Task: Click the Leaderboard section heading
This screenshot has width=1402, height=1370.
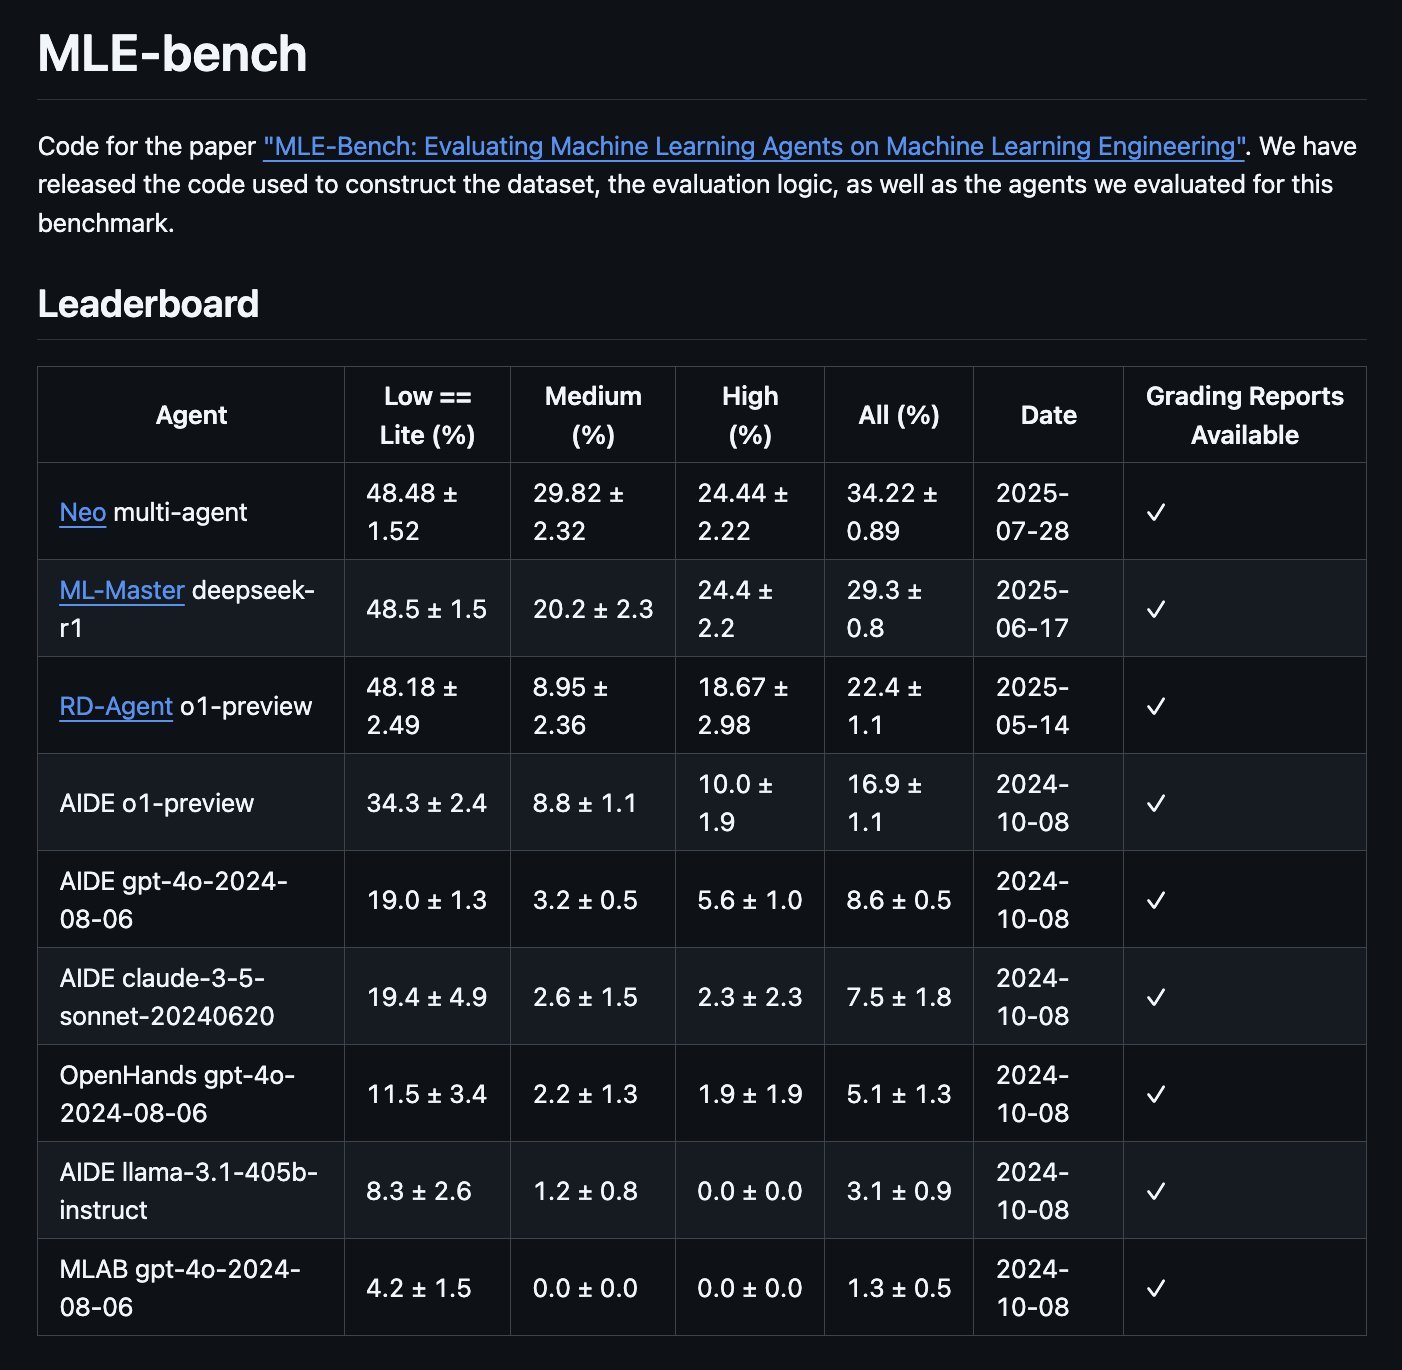Action: tap(148, 304)
